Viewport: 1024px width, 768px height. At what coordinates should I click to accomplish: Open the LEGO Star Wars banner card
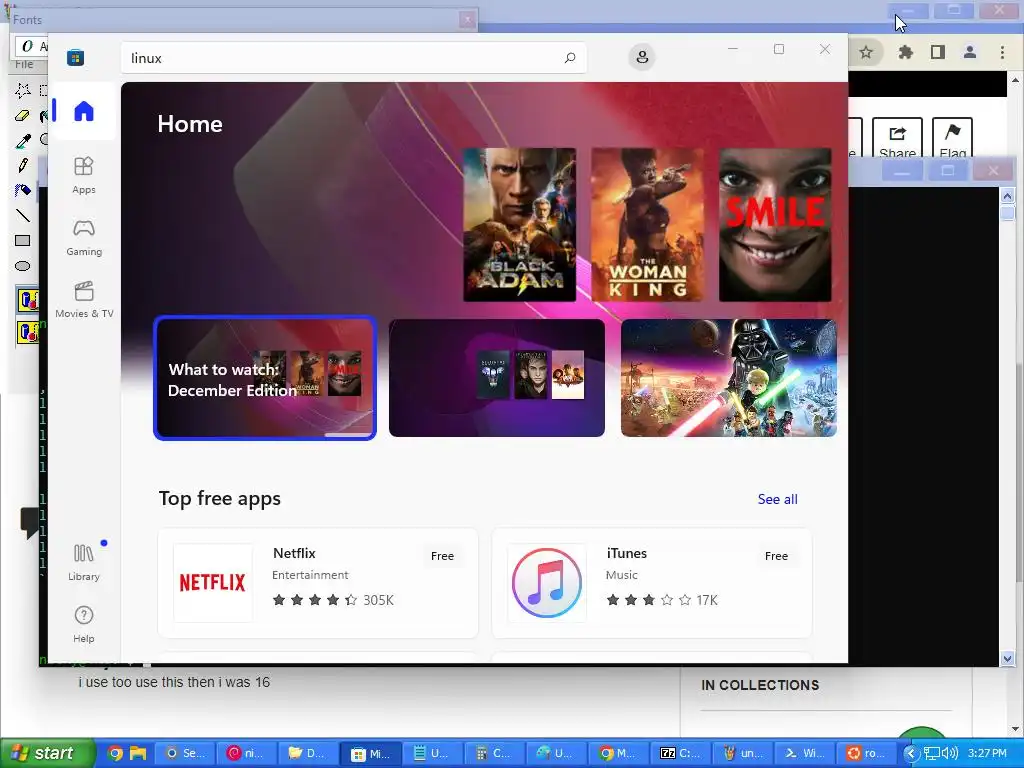click(729, 378)
